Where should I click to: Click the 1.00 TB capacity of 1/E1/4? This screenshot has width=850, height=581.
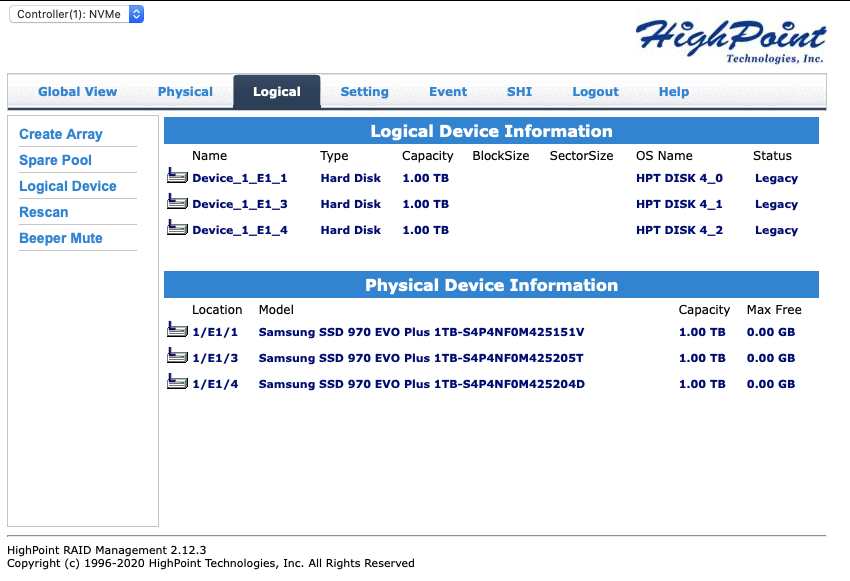702,384
